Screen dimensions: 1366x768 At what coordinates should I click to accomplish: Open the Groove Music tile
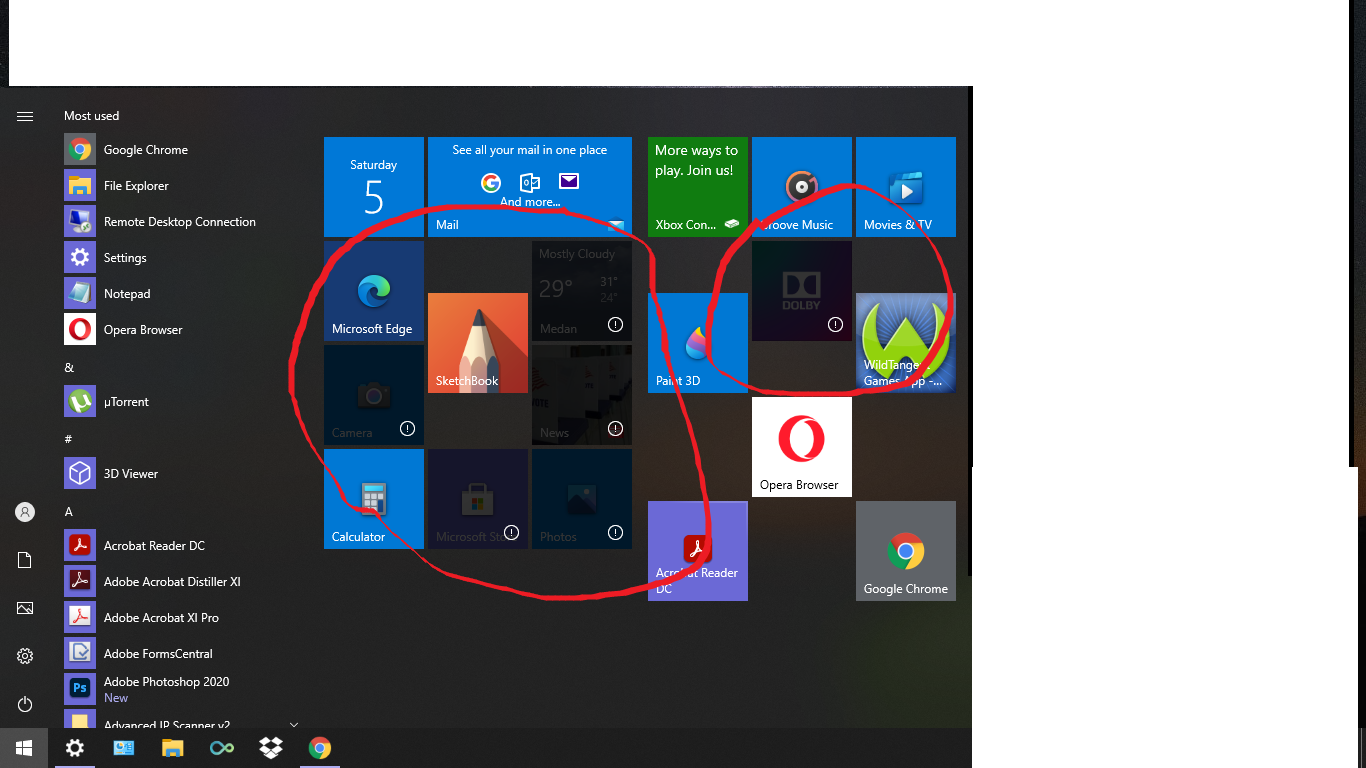point(802,187)
